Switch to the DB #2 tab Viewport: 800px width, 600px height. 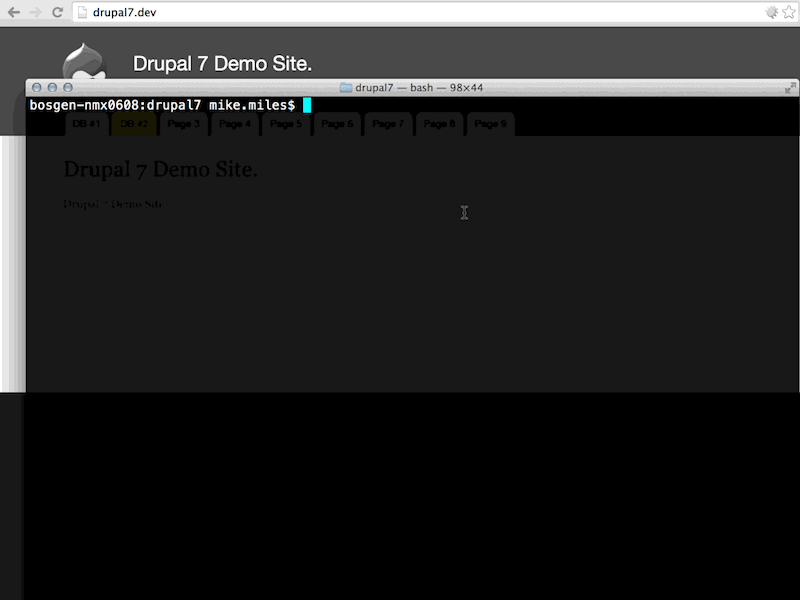(x=133, y=123)
